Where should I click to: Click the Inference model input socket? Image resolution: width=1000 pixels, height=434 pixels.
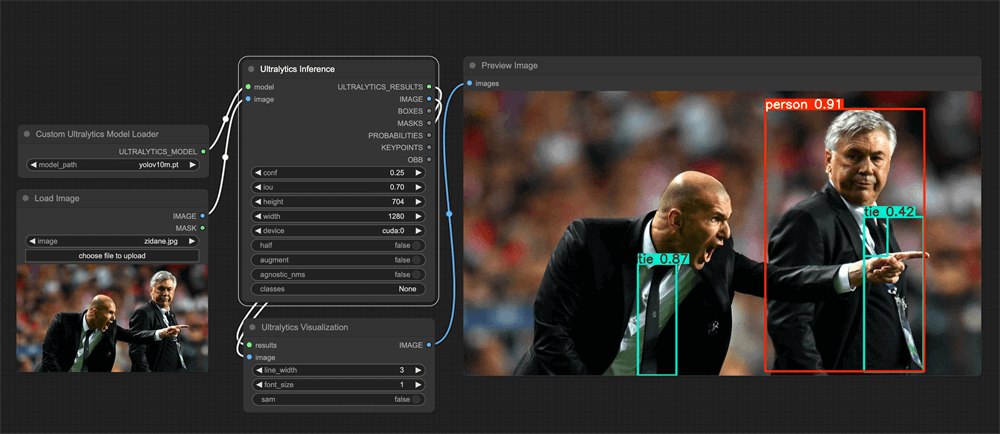[x=247, y=87]
